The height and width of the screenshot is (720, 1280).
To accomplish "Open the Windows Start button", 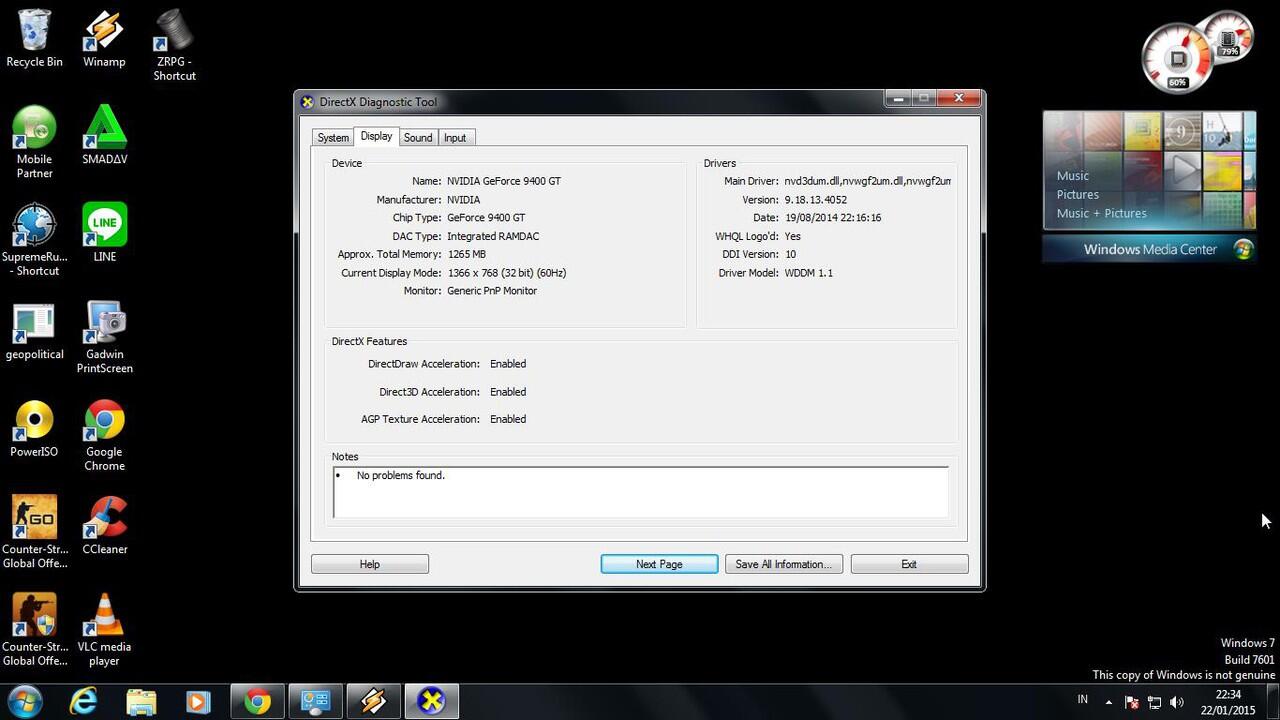I will click(25, 701).
